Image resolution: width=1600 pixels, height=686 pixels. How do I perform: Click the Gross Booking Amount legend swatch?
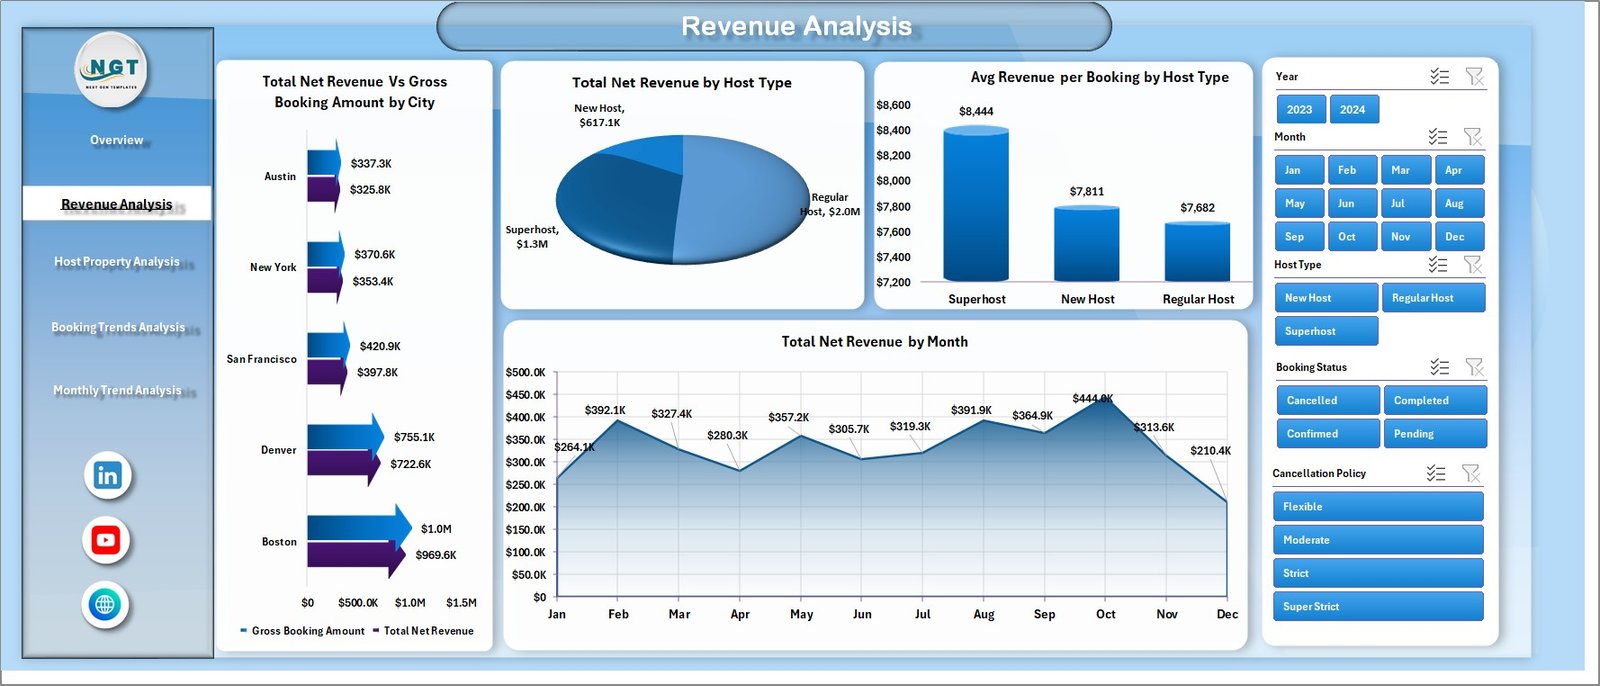click(244, 631)
